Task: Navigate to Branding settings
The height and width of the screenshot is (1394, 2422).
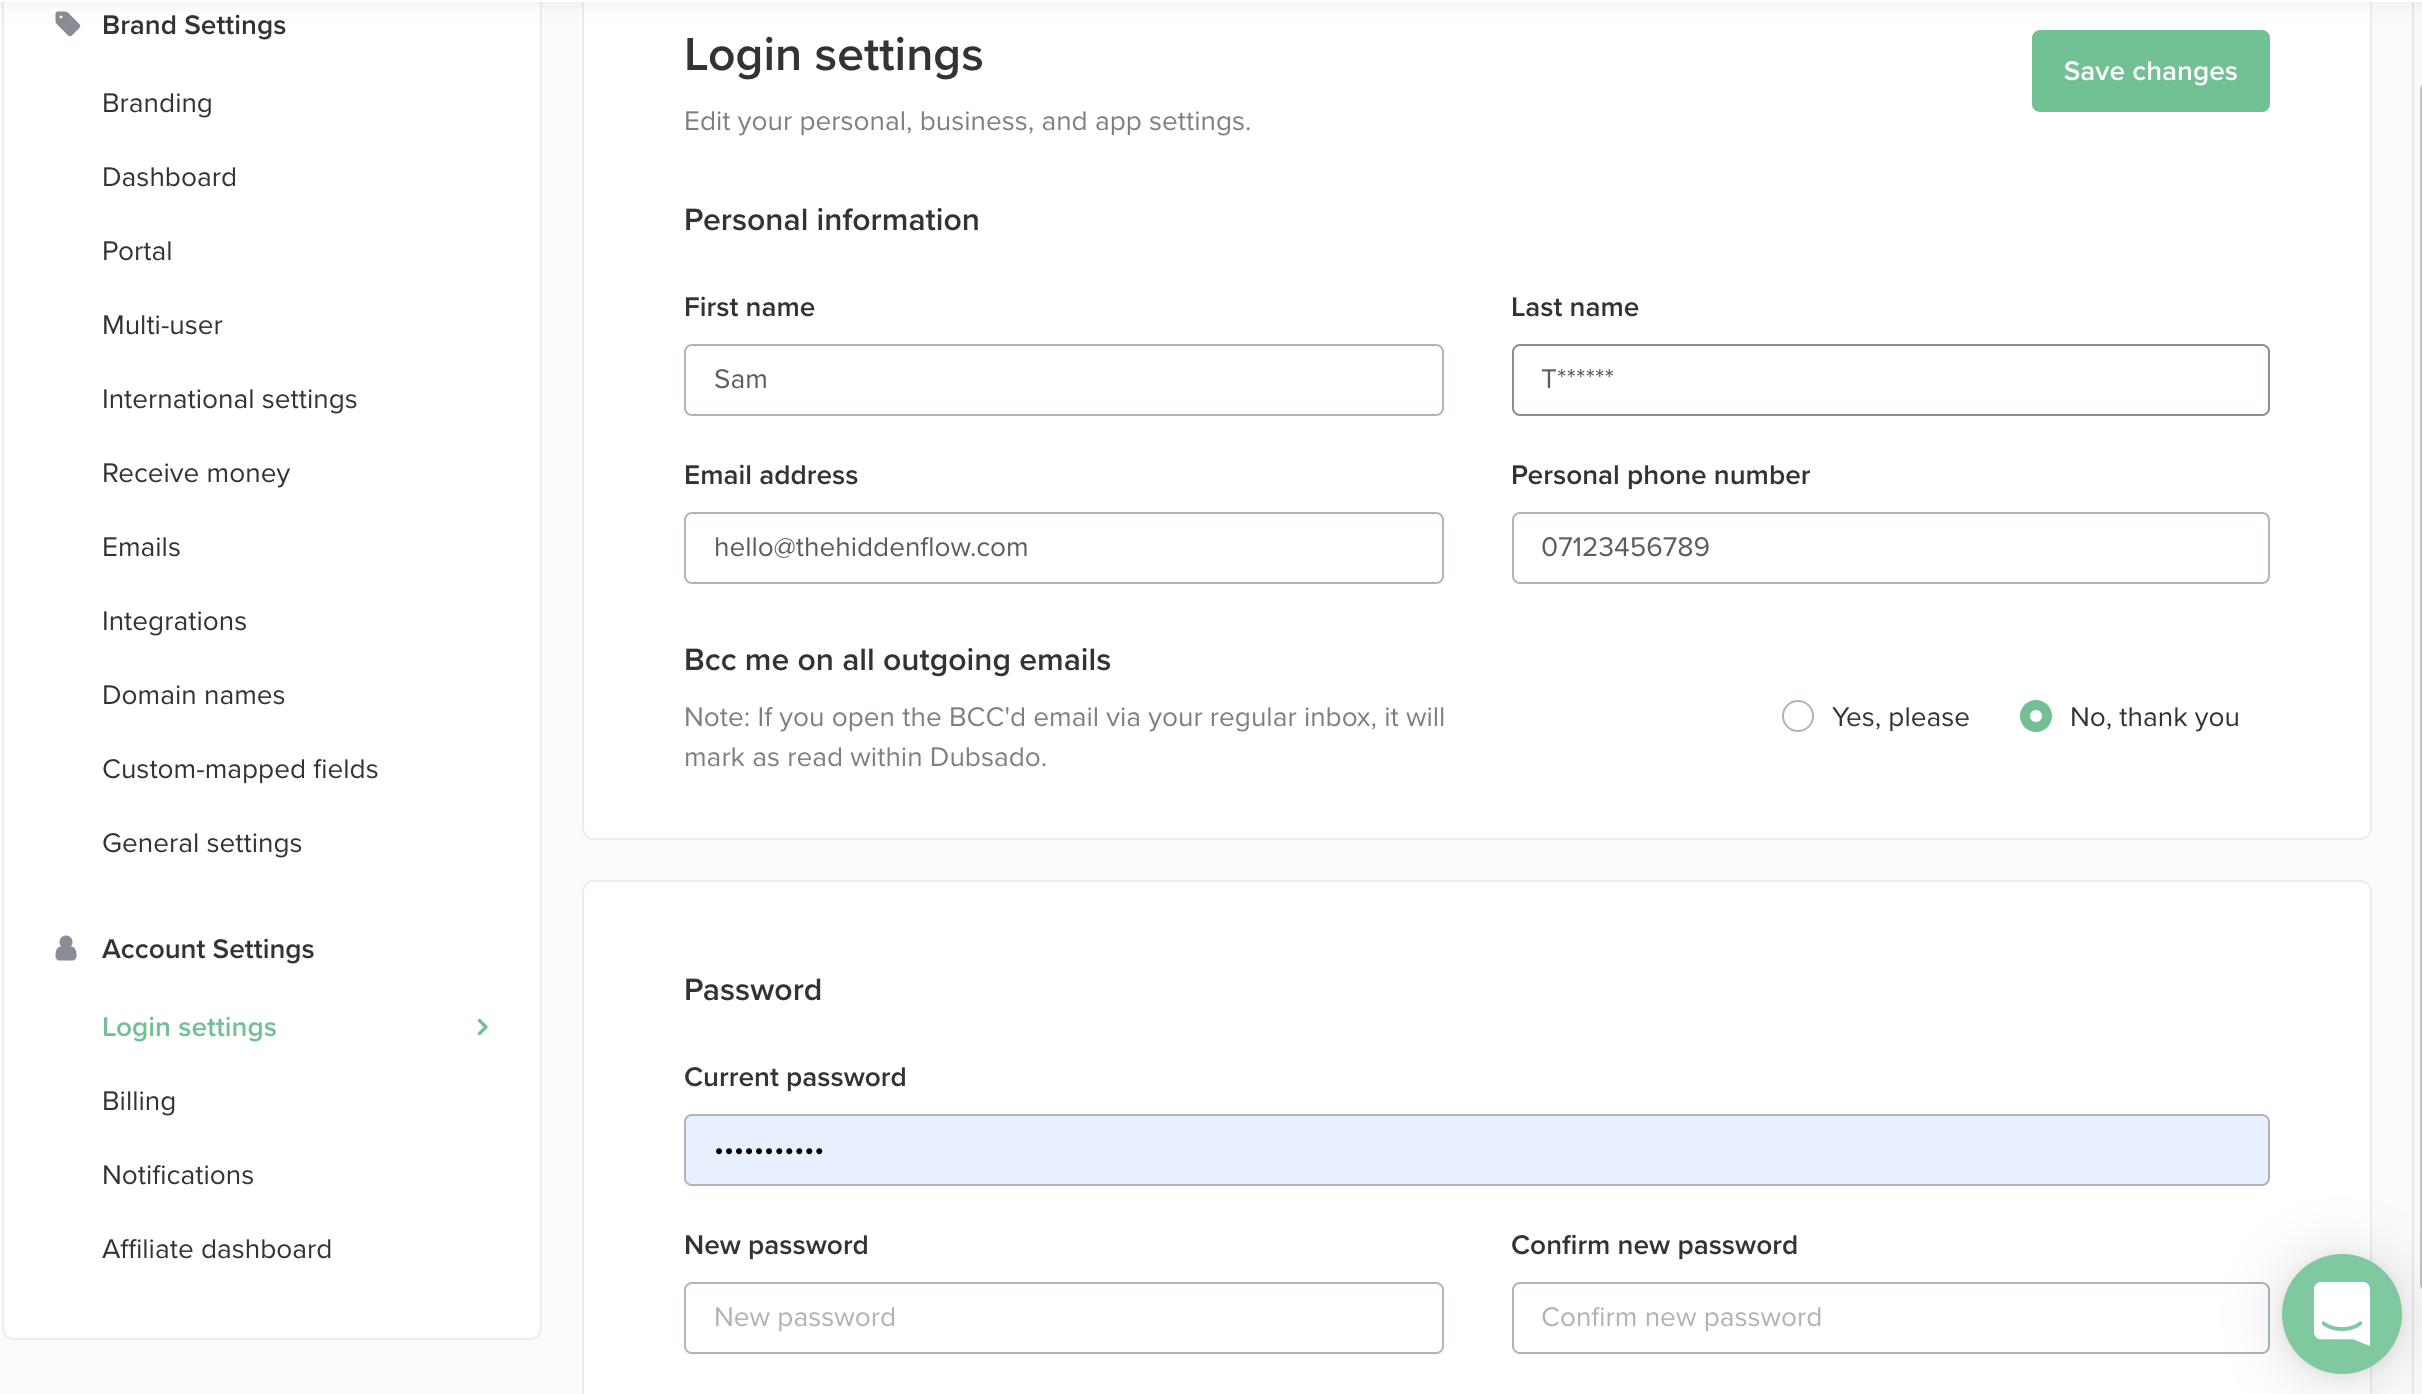Action: 158,101
